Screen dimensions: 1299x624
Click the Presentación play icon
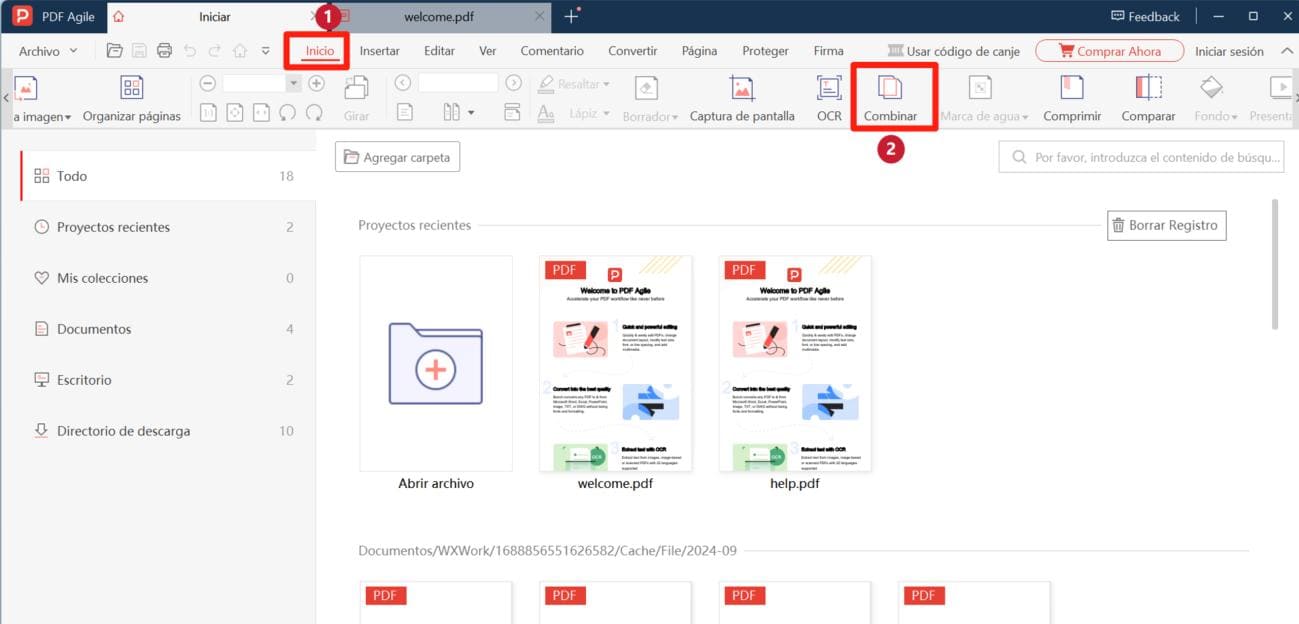click(x=1279, y=88)
